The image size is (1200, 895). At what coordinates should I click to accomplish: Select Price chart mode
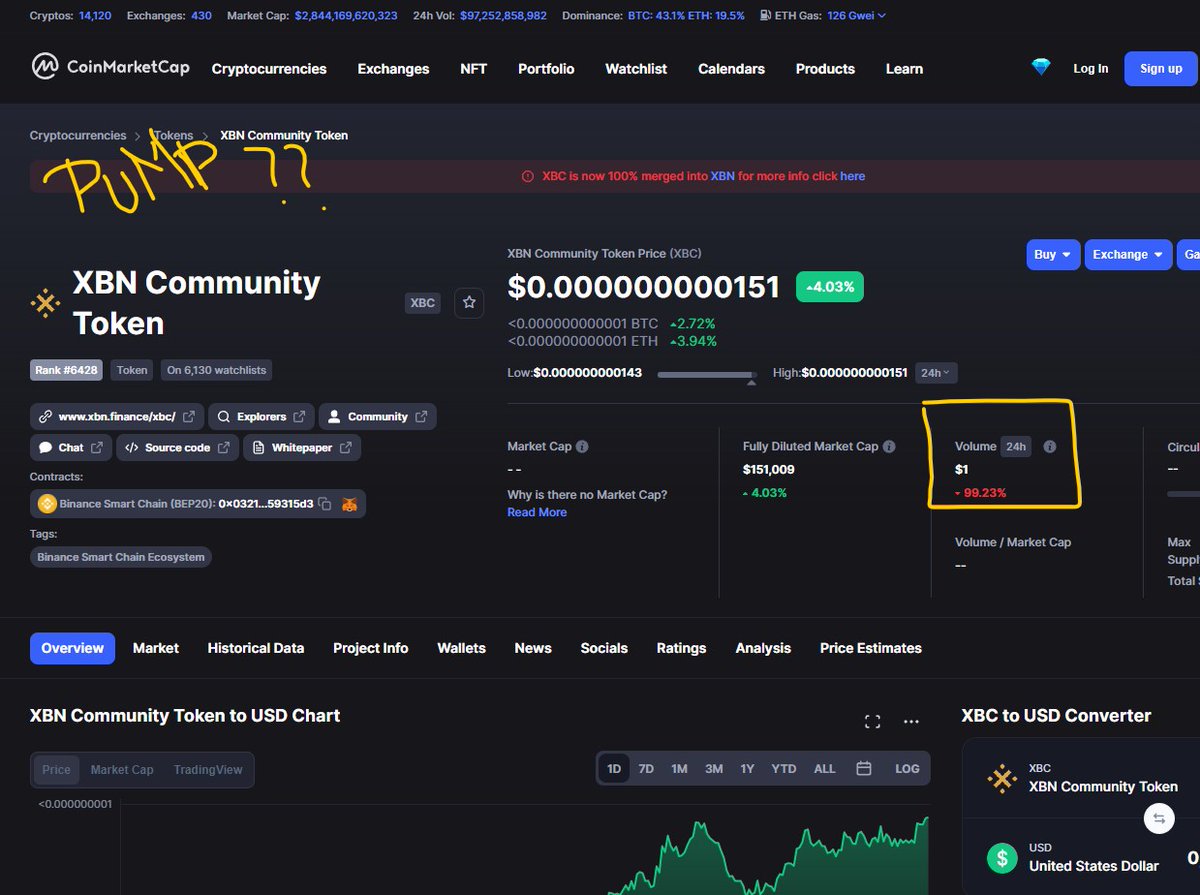pos(56,769)
